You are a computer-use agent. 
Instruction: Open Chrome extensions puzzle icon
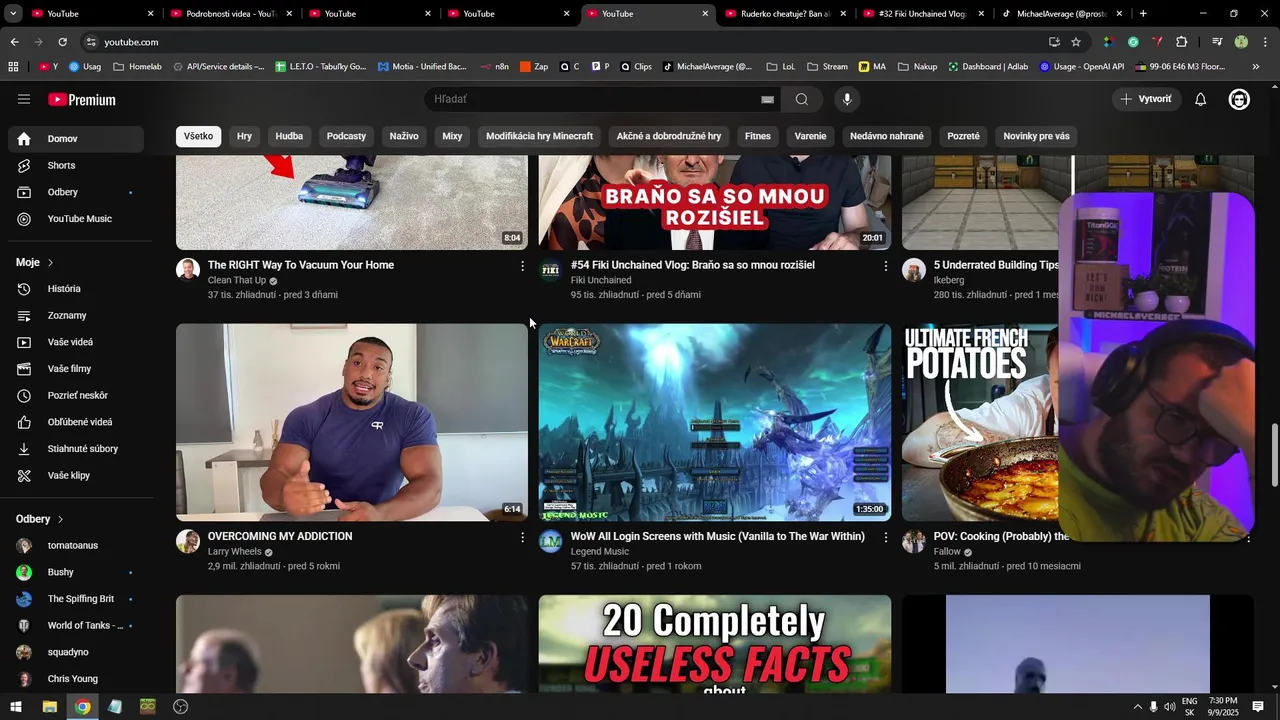tap(1182, 42)
